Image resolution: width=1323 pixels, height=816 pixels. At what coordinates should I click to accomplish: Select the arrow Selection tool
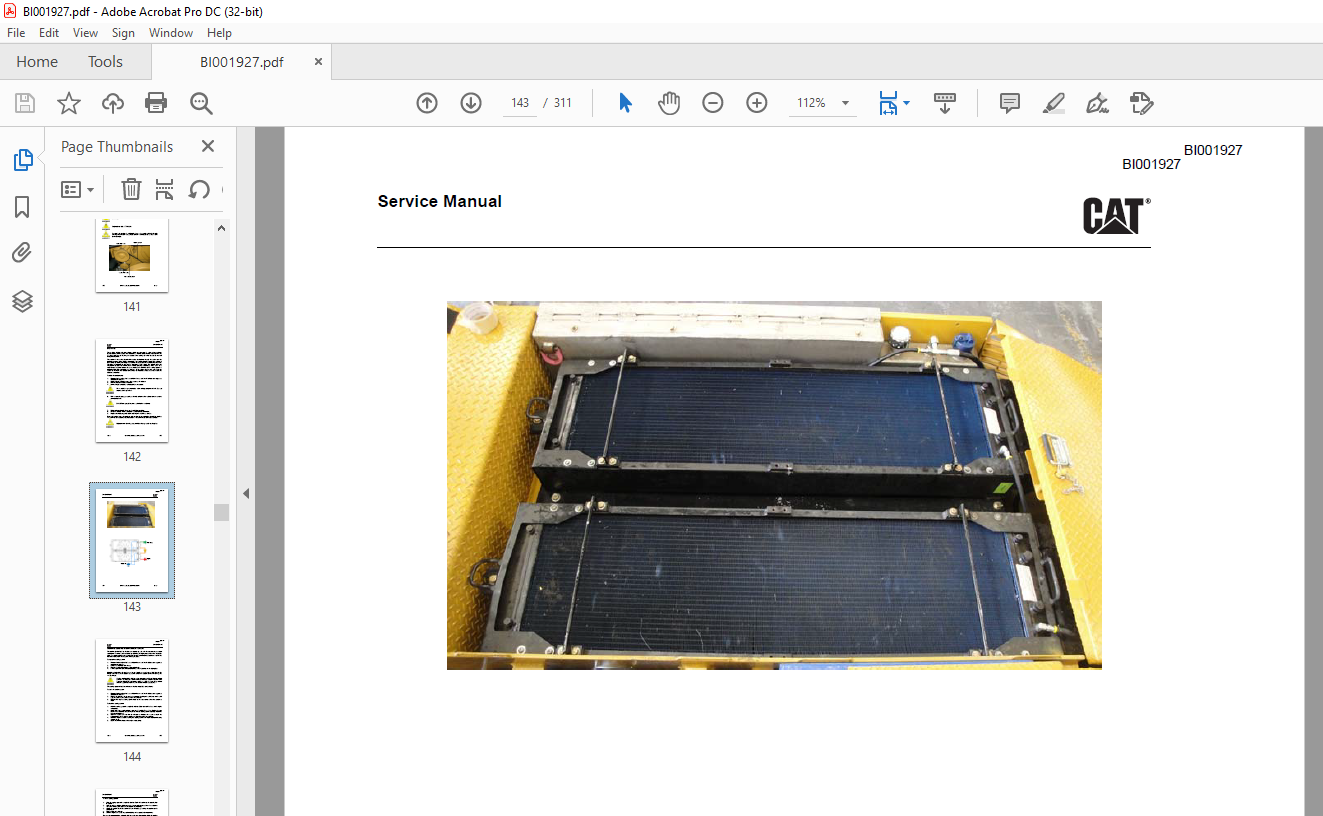pyautogui.click(x=625, y=103)
